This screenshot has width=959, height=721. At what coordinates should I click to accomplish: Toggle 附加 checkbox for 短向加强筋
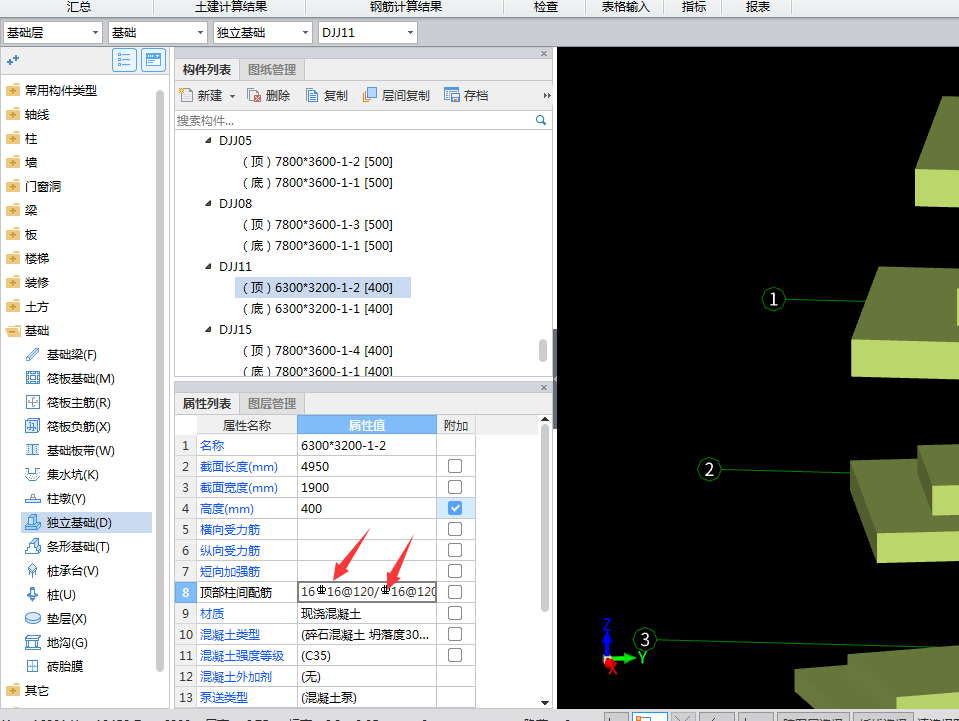(454, 571)
